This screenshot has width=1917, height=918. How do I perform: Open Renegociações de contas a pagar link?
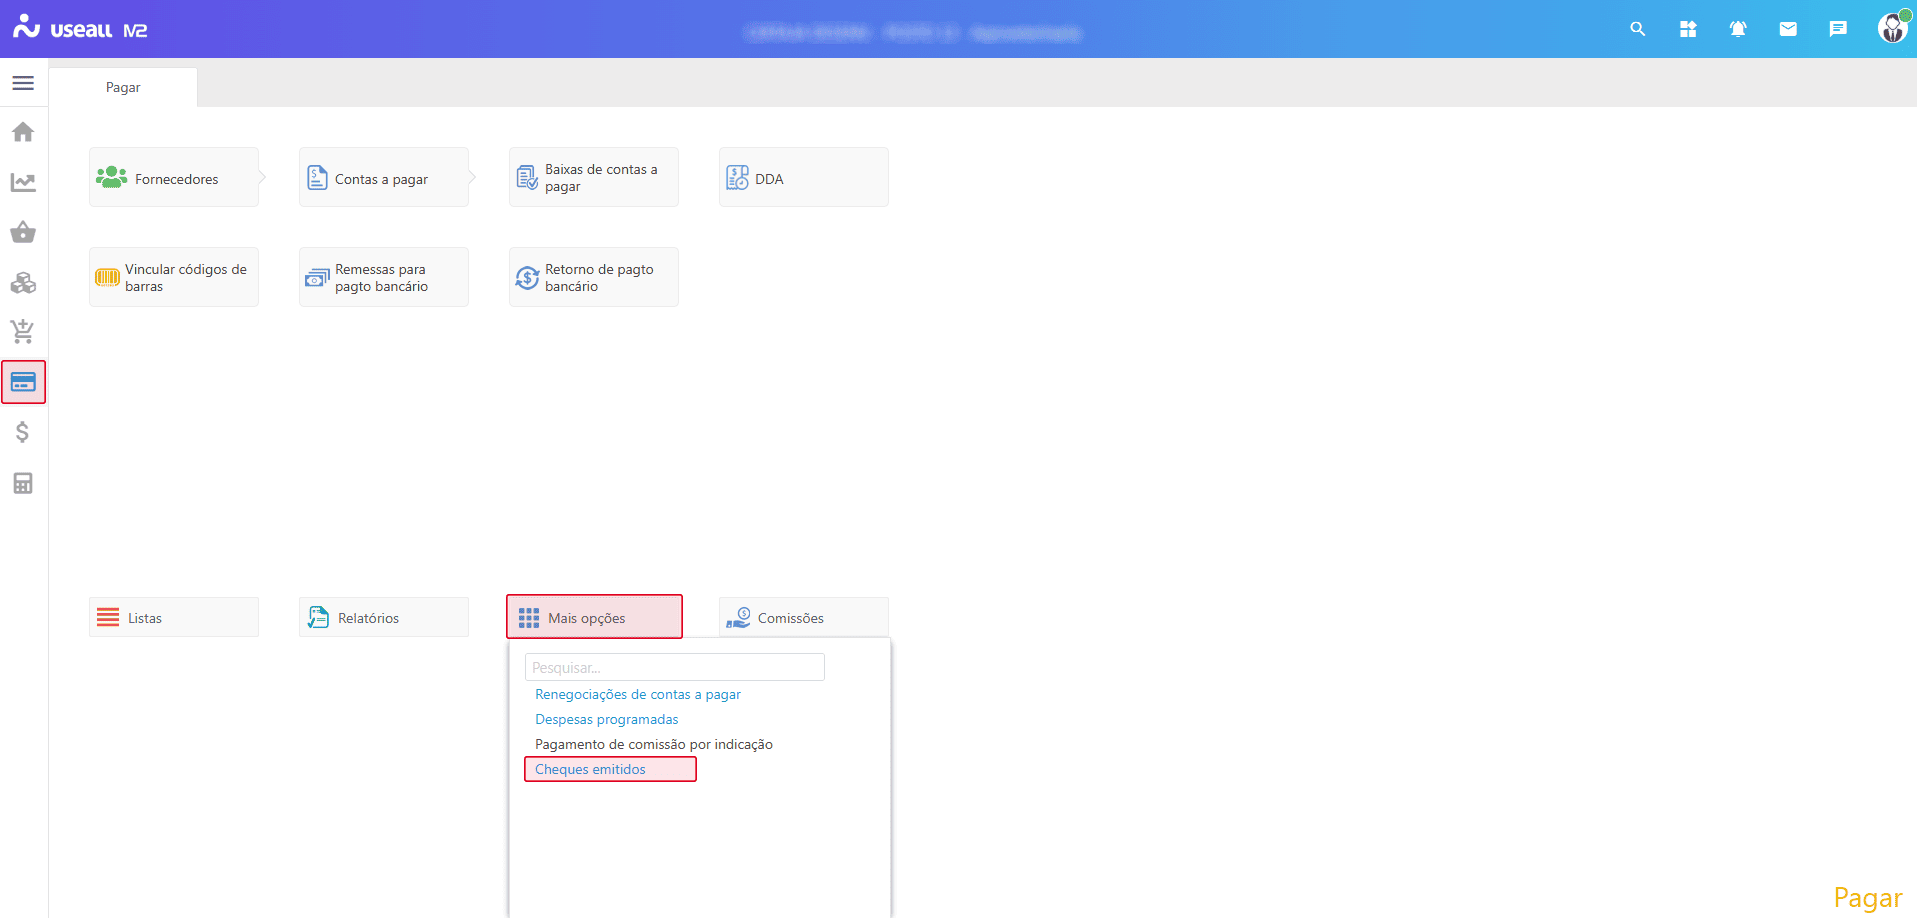click(637, 694)
